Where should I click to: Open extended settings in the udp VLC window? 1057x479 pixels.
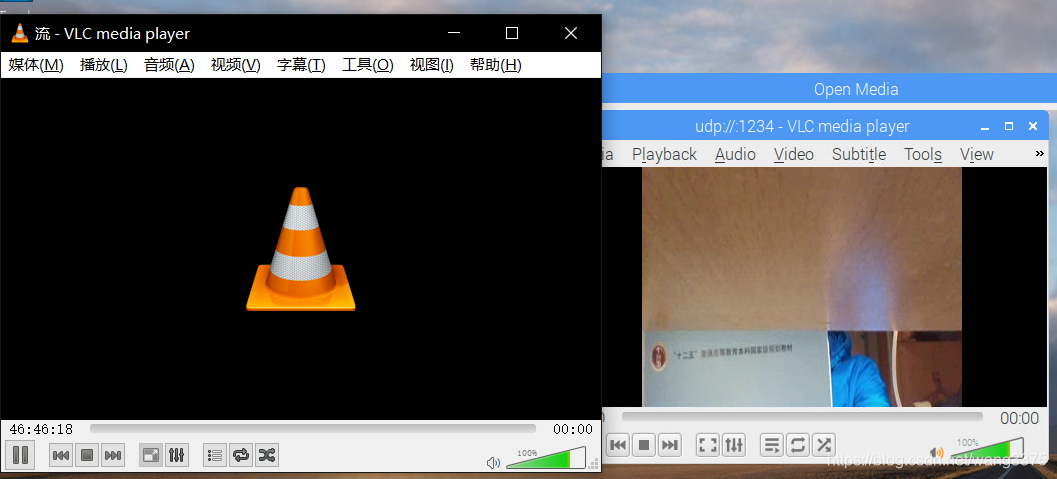click(x=733, y=445)
